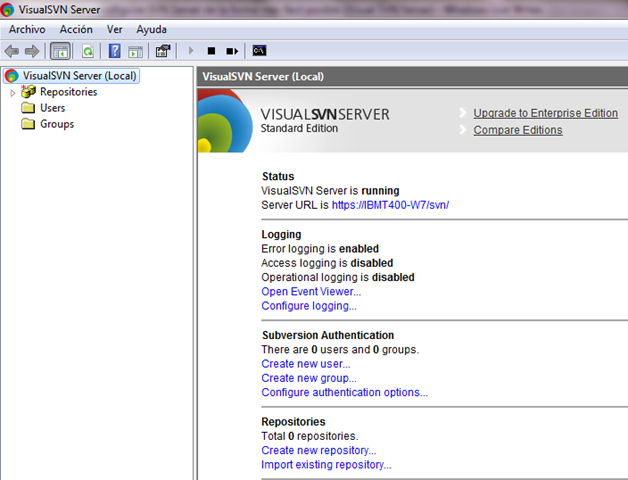Click Create new user link

click(x=306, y=364)
